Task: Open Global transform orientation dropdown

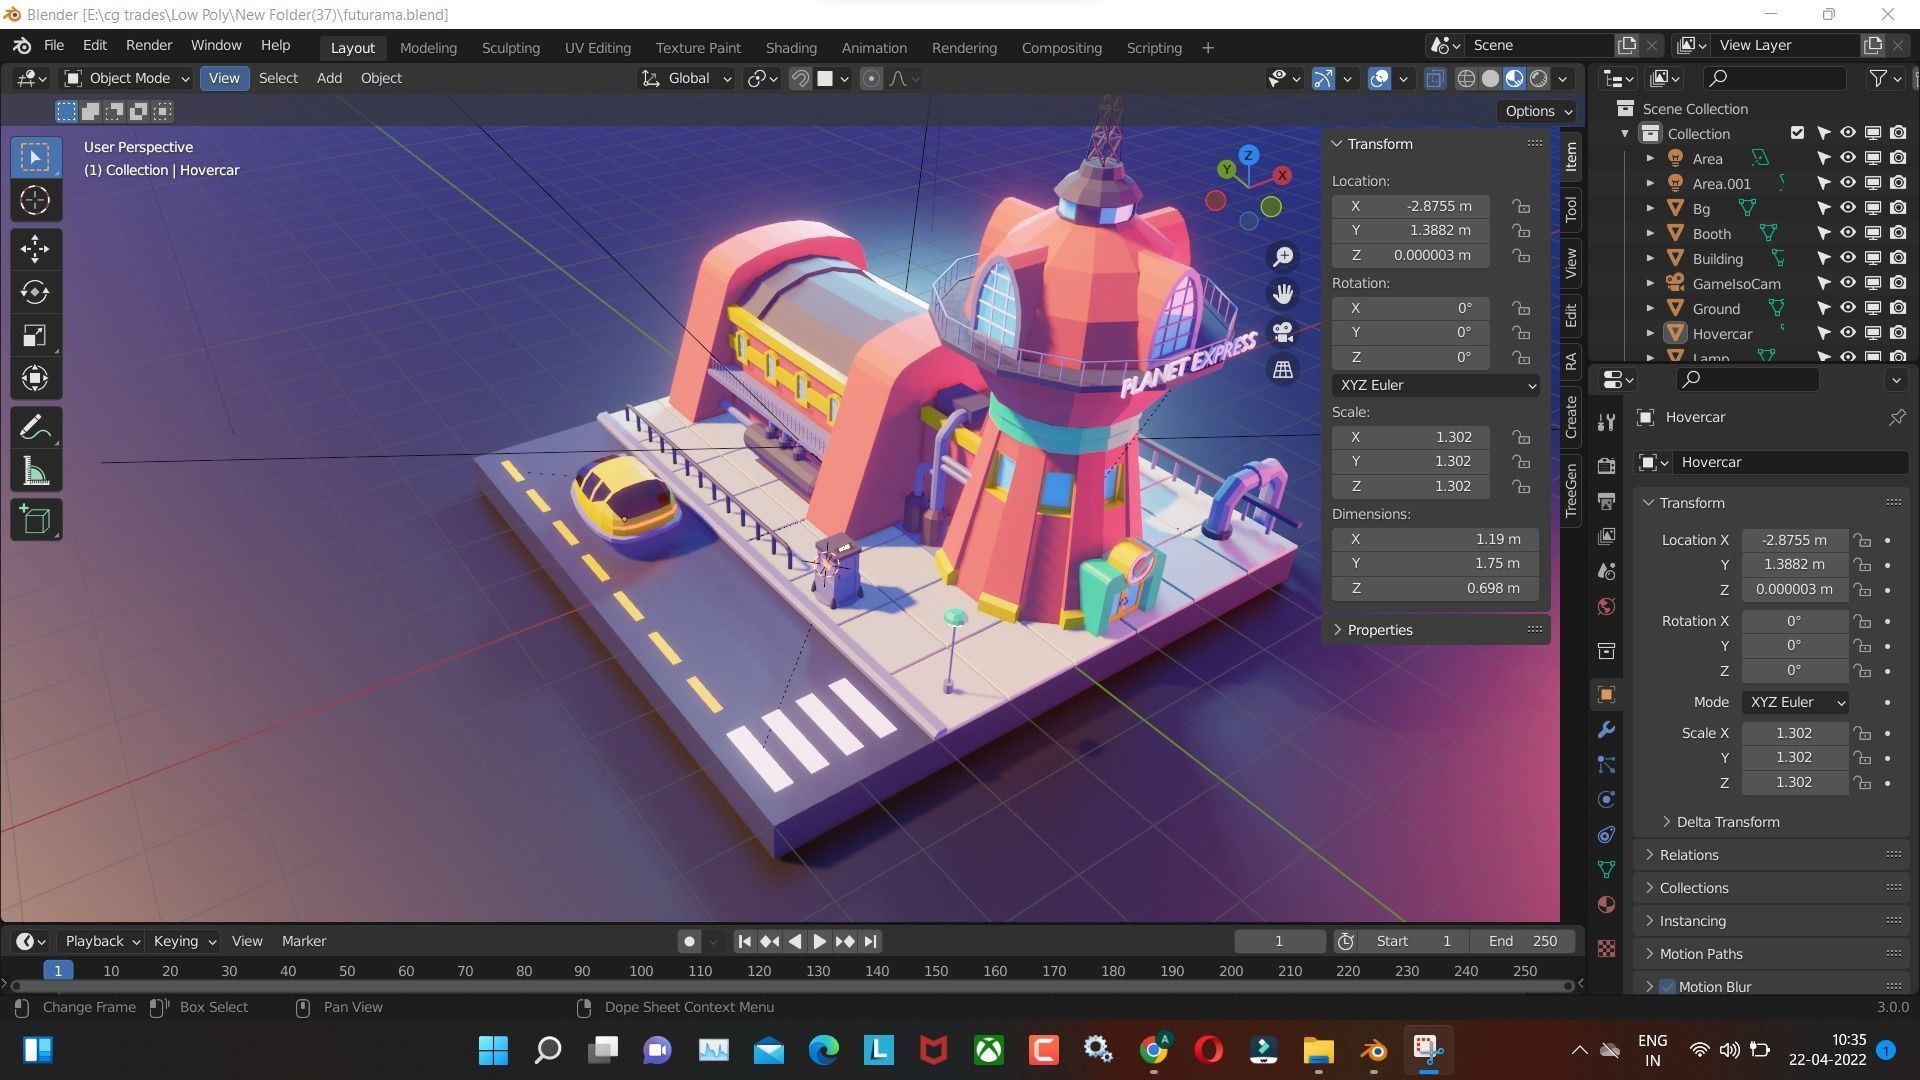Action: coord(686,78)
